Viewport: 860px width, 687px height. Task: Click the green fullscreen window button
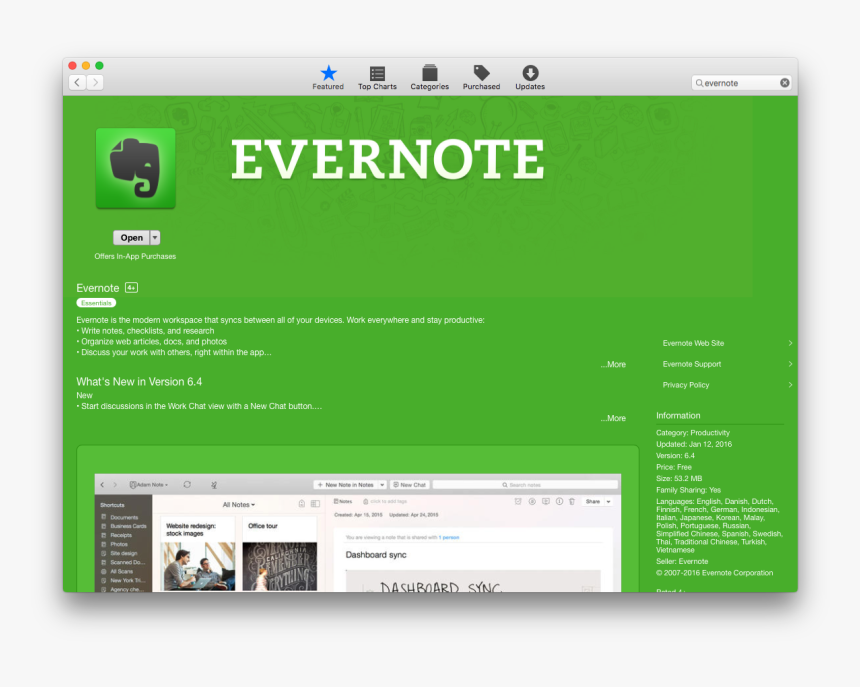coord(99,65)
